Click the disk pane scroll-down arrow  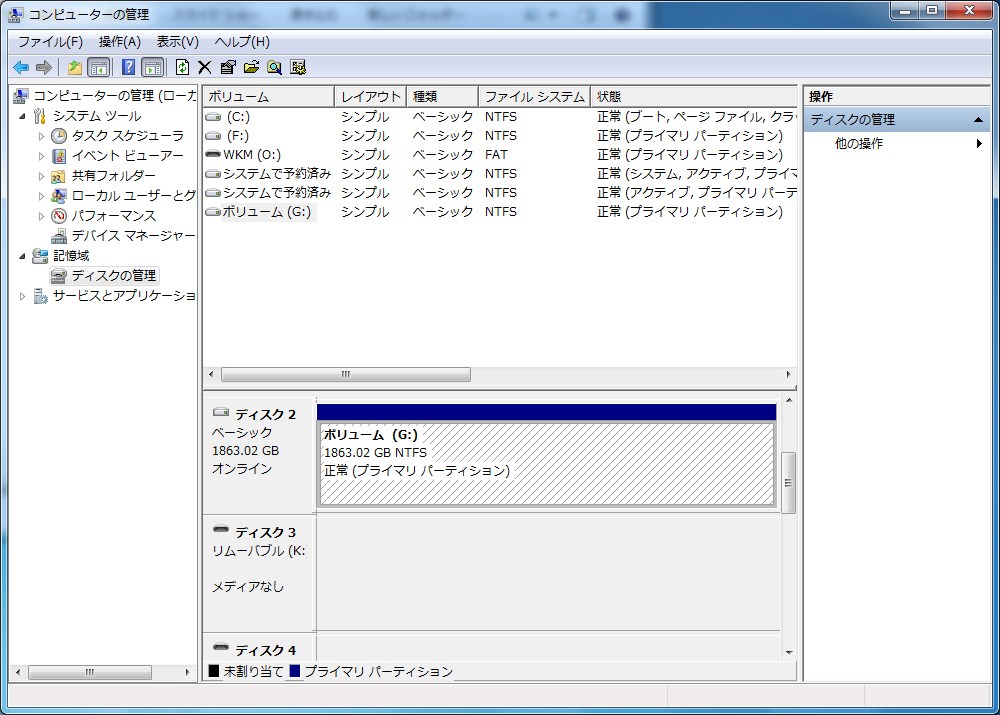click(790, 652)
